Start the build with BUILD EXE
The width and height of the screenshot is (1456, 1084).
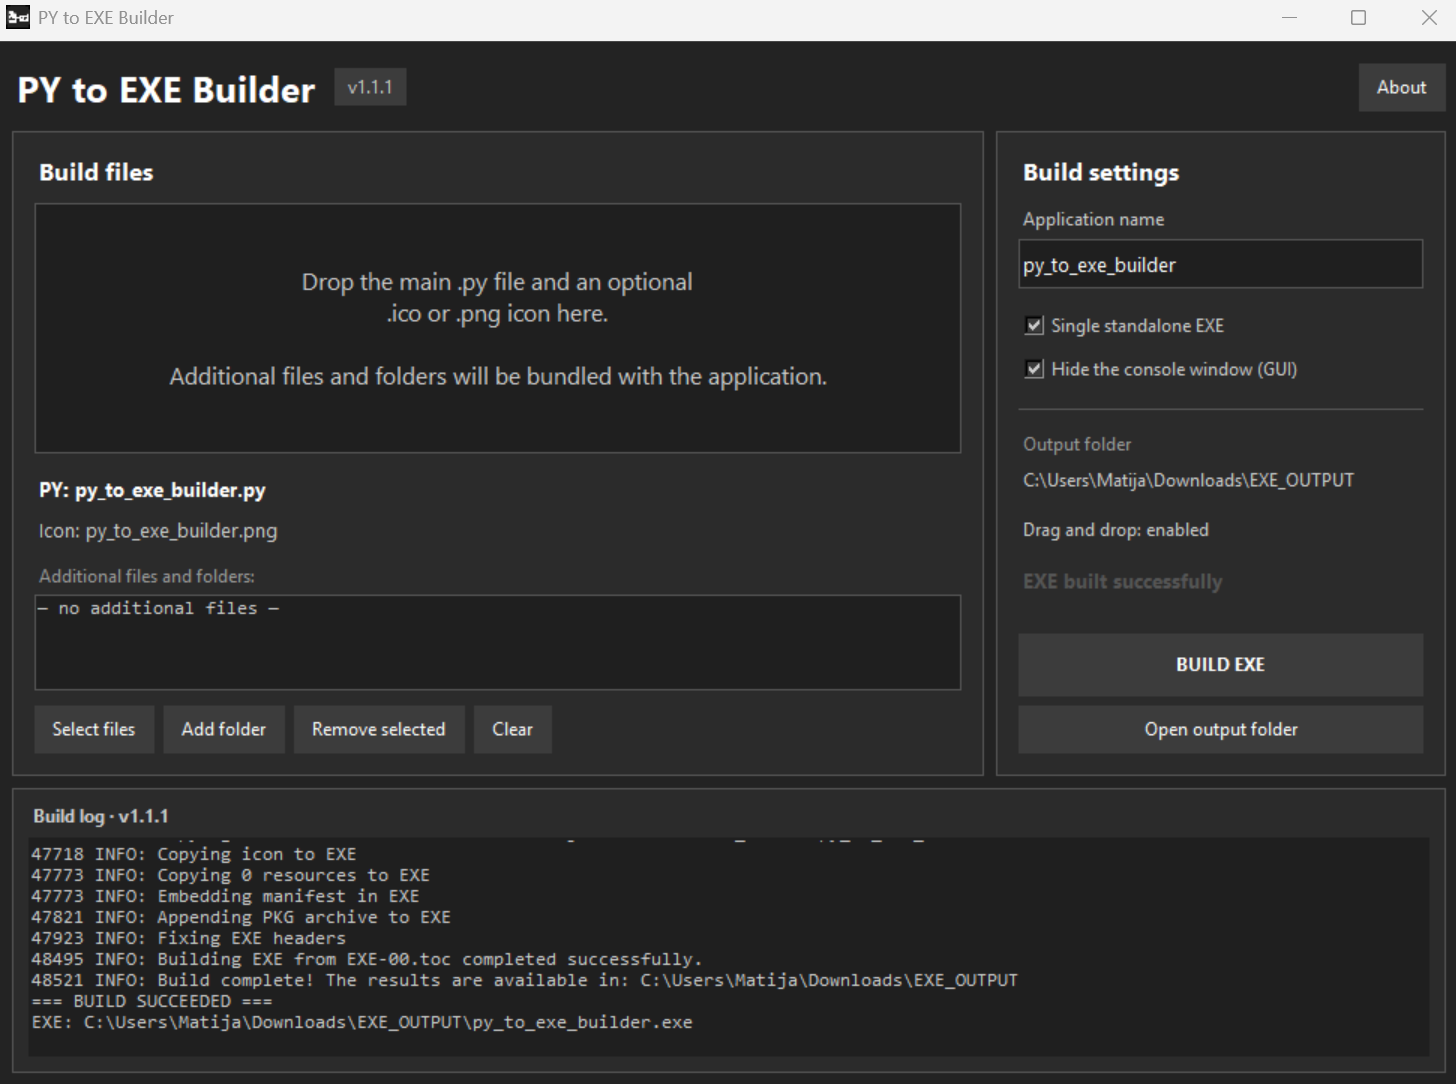1220,664
